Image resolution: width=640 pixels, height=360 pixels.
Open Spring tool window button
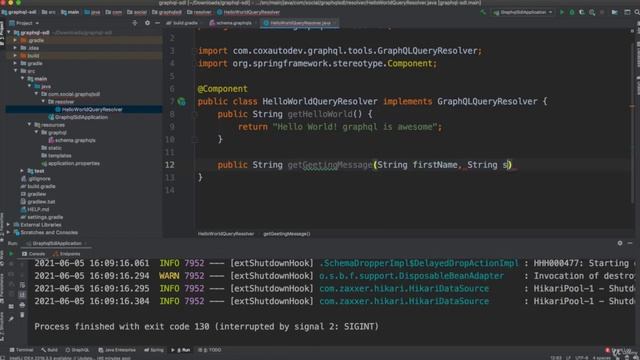pyautogui.click(x=154, y=350)
